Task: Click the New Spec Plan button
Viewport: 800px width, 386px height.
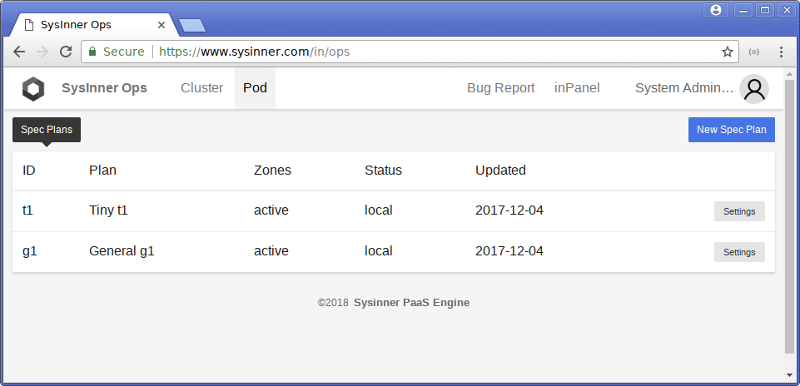Action: point(731,130)
